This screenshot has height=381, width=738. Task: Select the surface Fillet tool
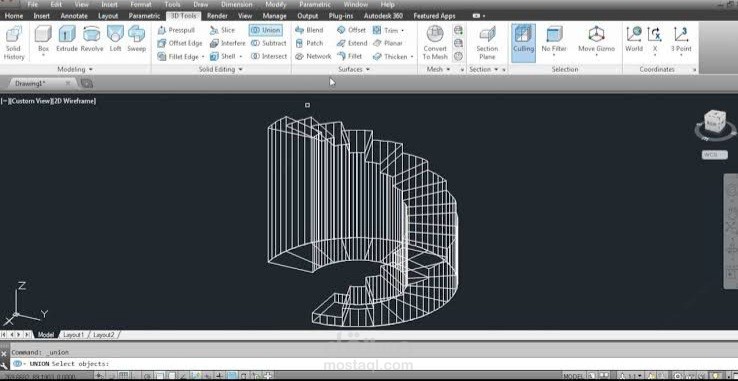pyautogui.click(x=350, y=57)
